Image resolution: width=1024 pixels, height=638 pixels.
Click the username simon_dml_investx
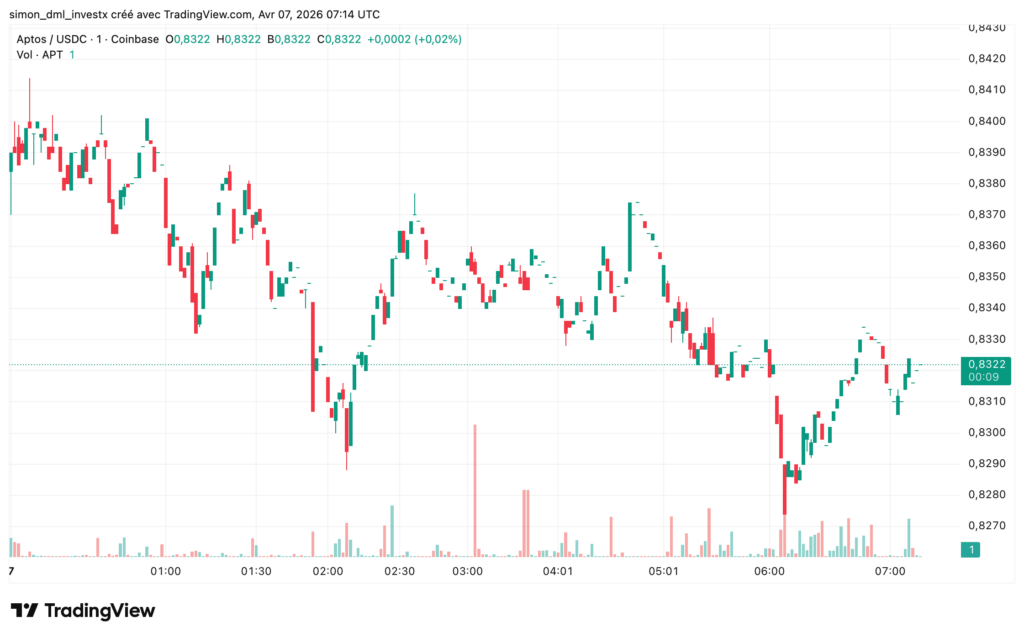(x=62, y=14)
